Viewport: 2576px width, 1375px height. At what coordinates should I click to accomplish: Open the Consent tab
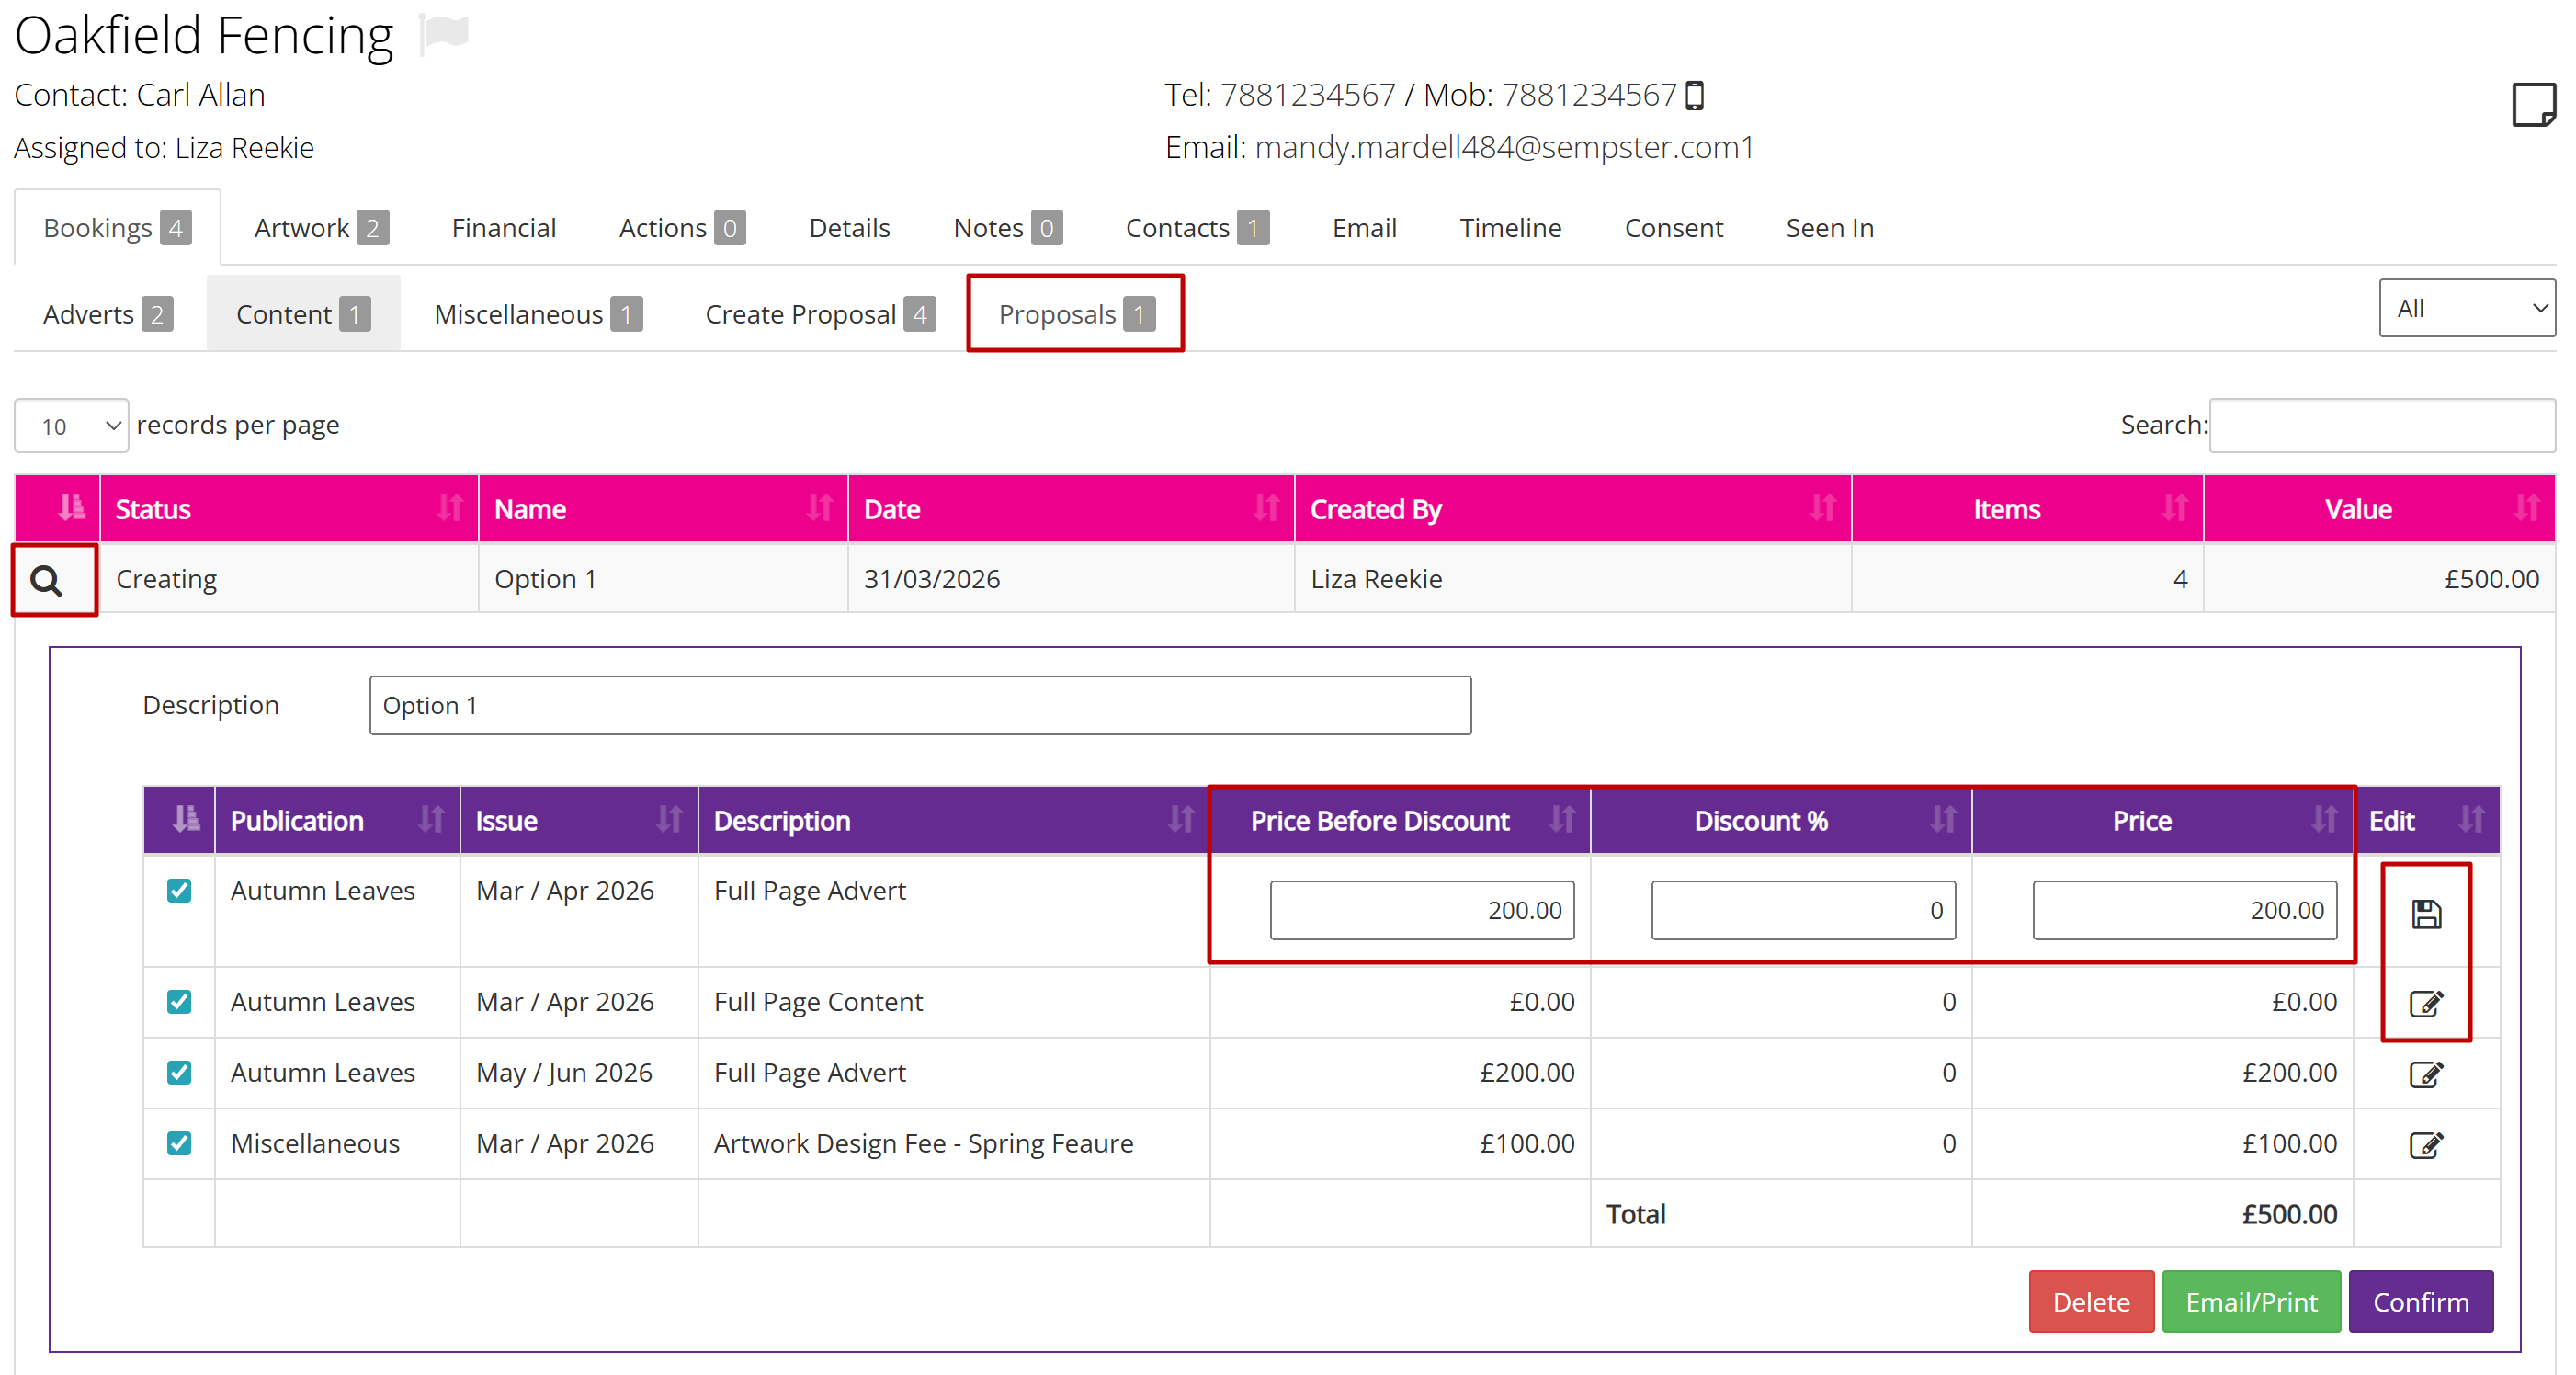(1673, 228)
